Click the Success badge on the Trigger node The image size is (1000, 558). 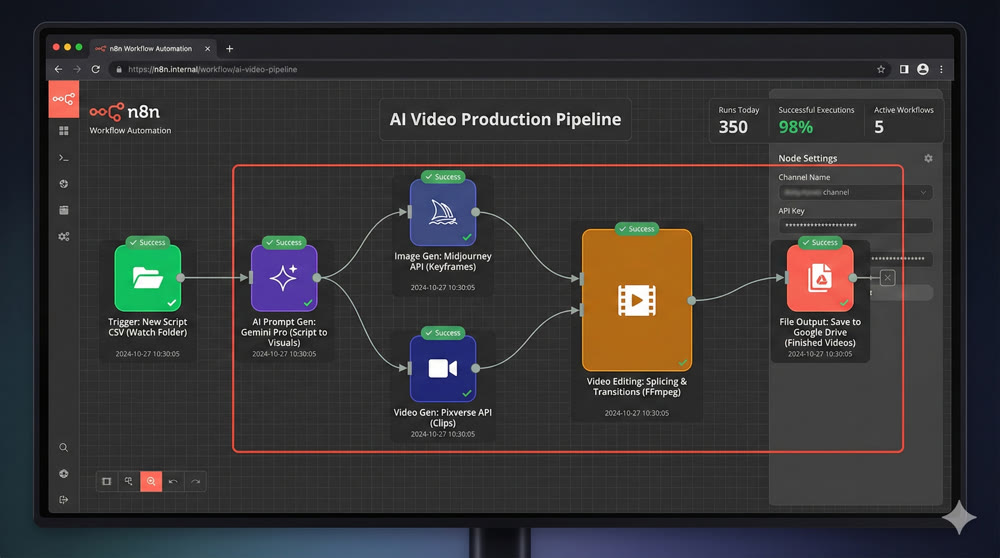[x=147, y=242]
